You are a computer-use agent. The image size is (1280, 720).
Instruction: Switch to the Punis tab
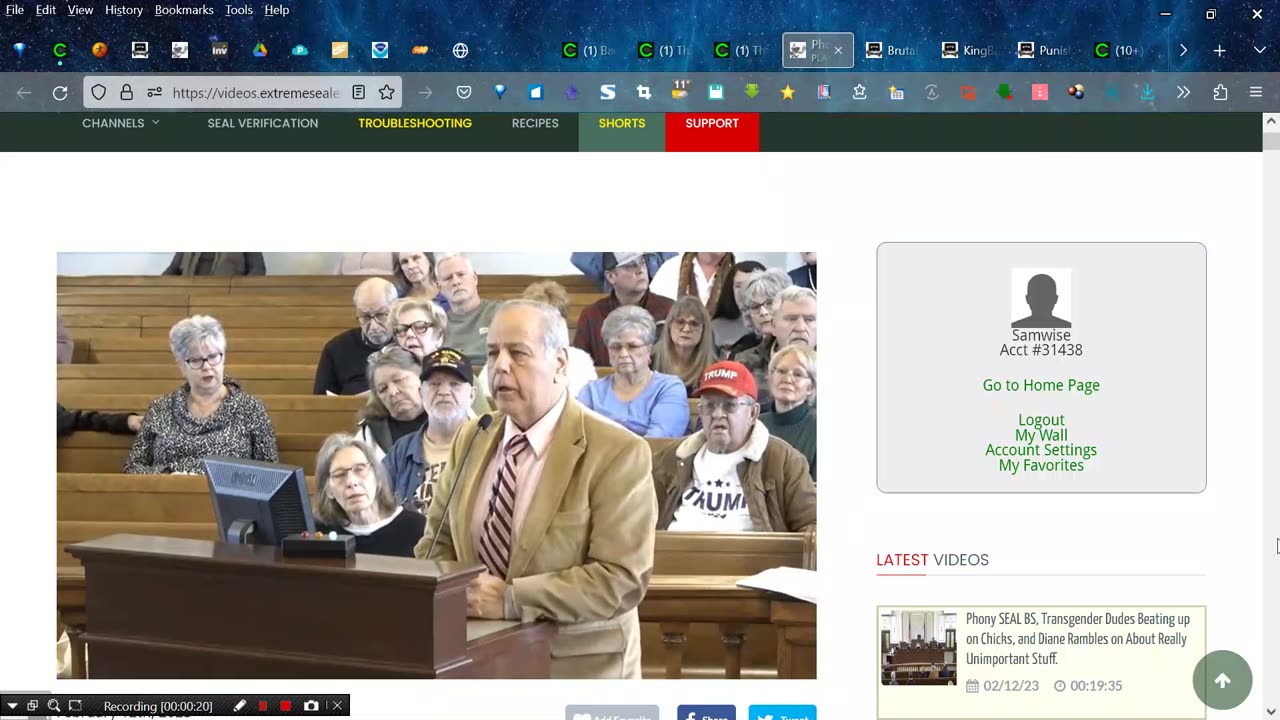[x=1045, y=50]
